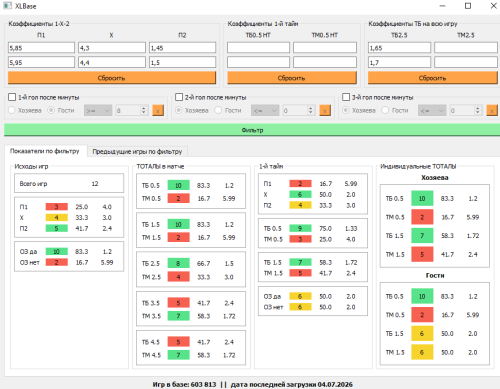500x389 pixels.
Task: Enable the '2-й гол после минуты' checkbox
Action: (179, 97)
